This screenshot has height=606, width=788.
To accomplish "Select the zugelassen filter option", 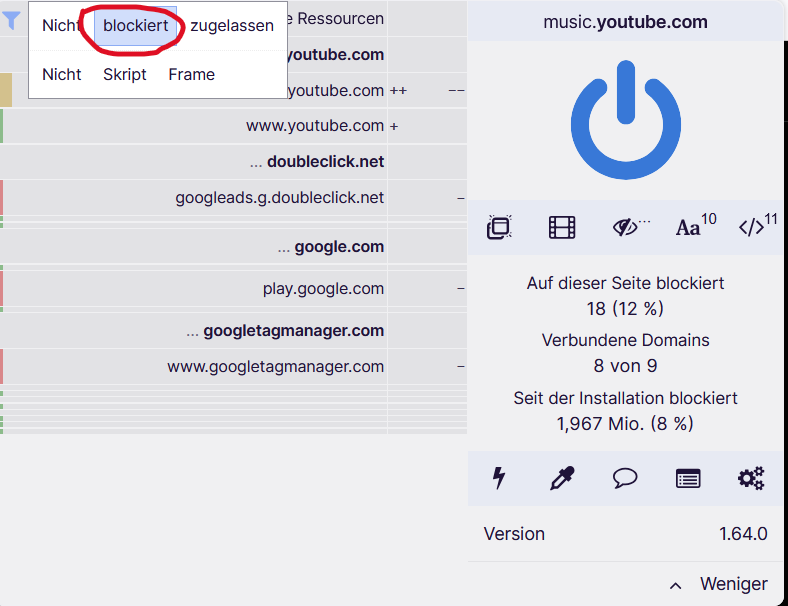I will coord(232,26).
